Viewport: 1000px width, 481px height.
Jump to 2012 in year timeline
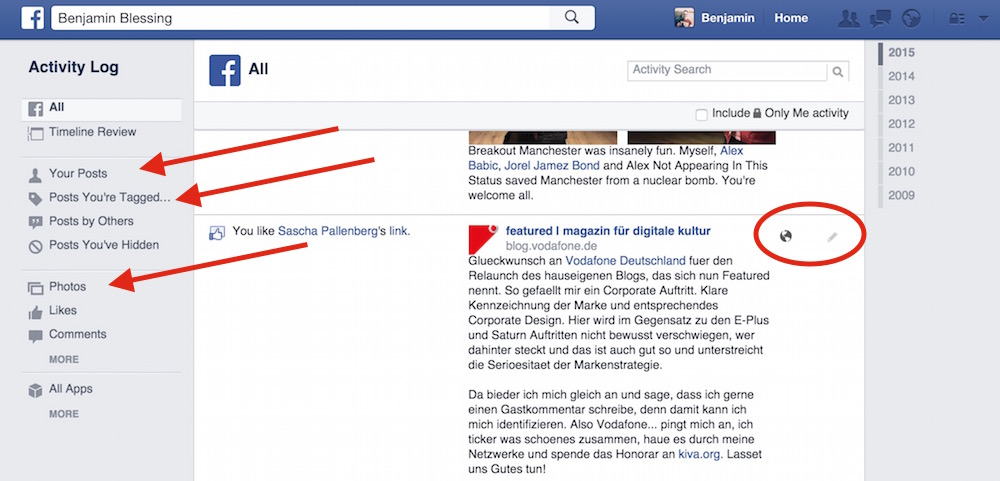901,124
